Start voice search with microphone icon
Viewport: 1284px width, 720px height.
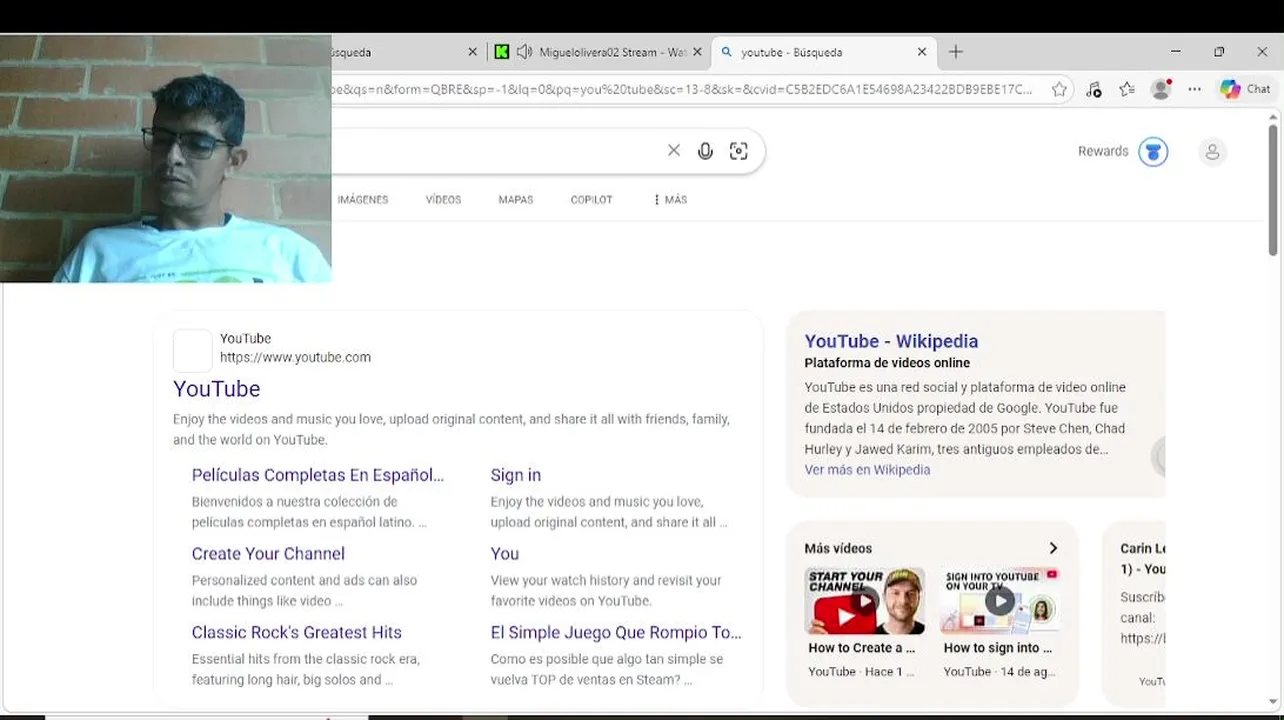click(x=705, y=151)
